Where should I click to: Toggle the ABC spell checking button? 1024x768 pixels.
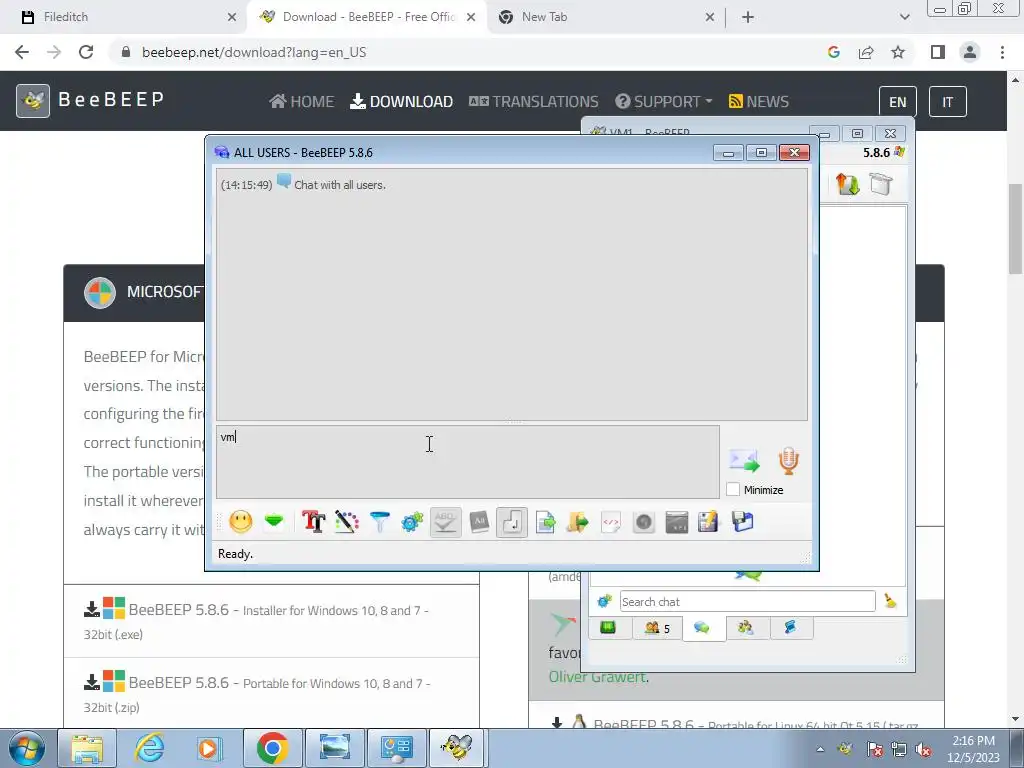pos(445,522)
